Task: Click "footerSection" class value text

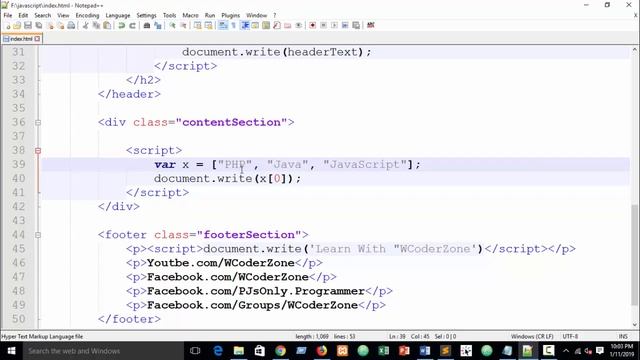Action: (x=249, y=235)
